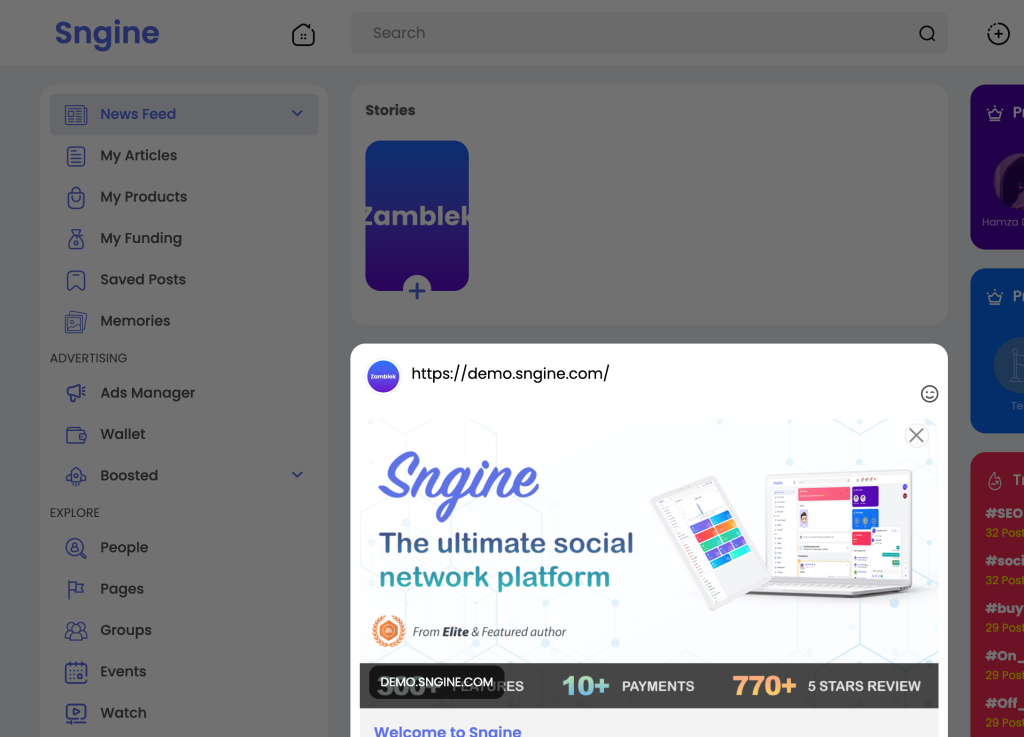The image size is (1024, 737).
Task: Click the Sngine logo
Action: tap(107, 33)
